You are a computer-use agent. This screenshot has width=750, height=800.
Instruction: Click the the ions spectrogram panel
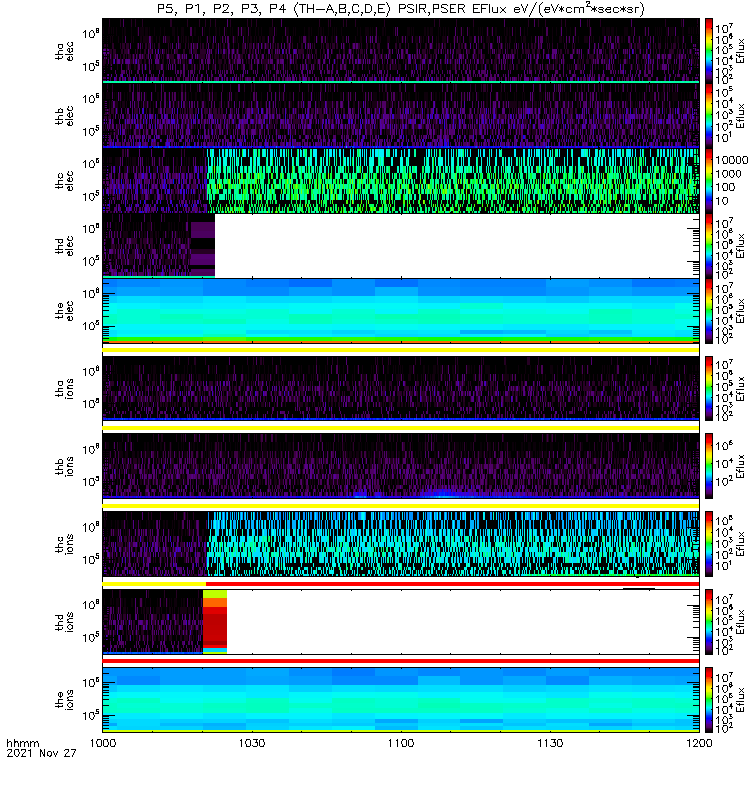point(400,698)
